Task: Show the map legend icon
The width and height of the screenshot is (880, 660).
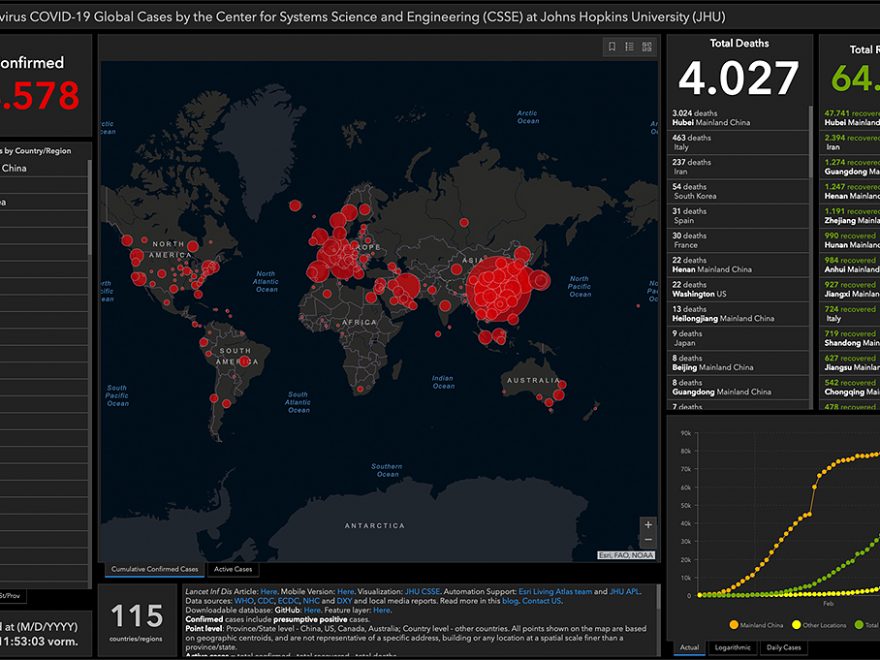Action: 629,47
